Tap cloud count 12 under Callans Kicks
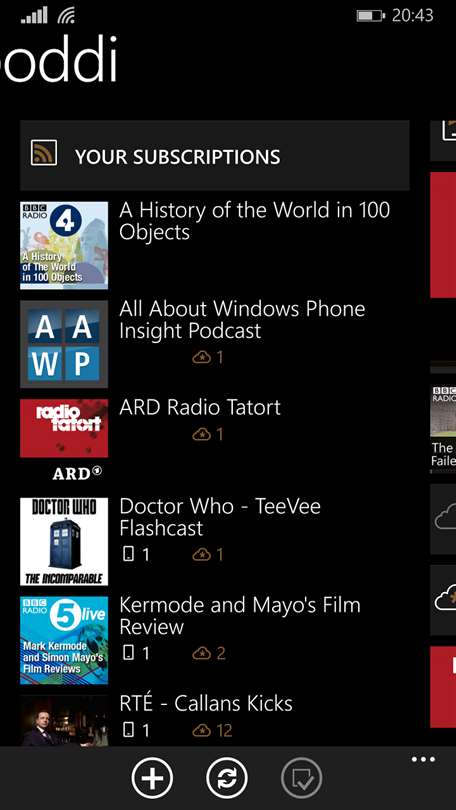The image size is (456, 810). 212,730
